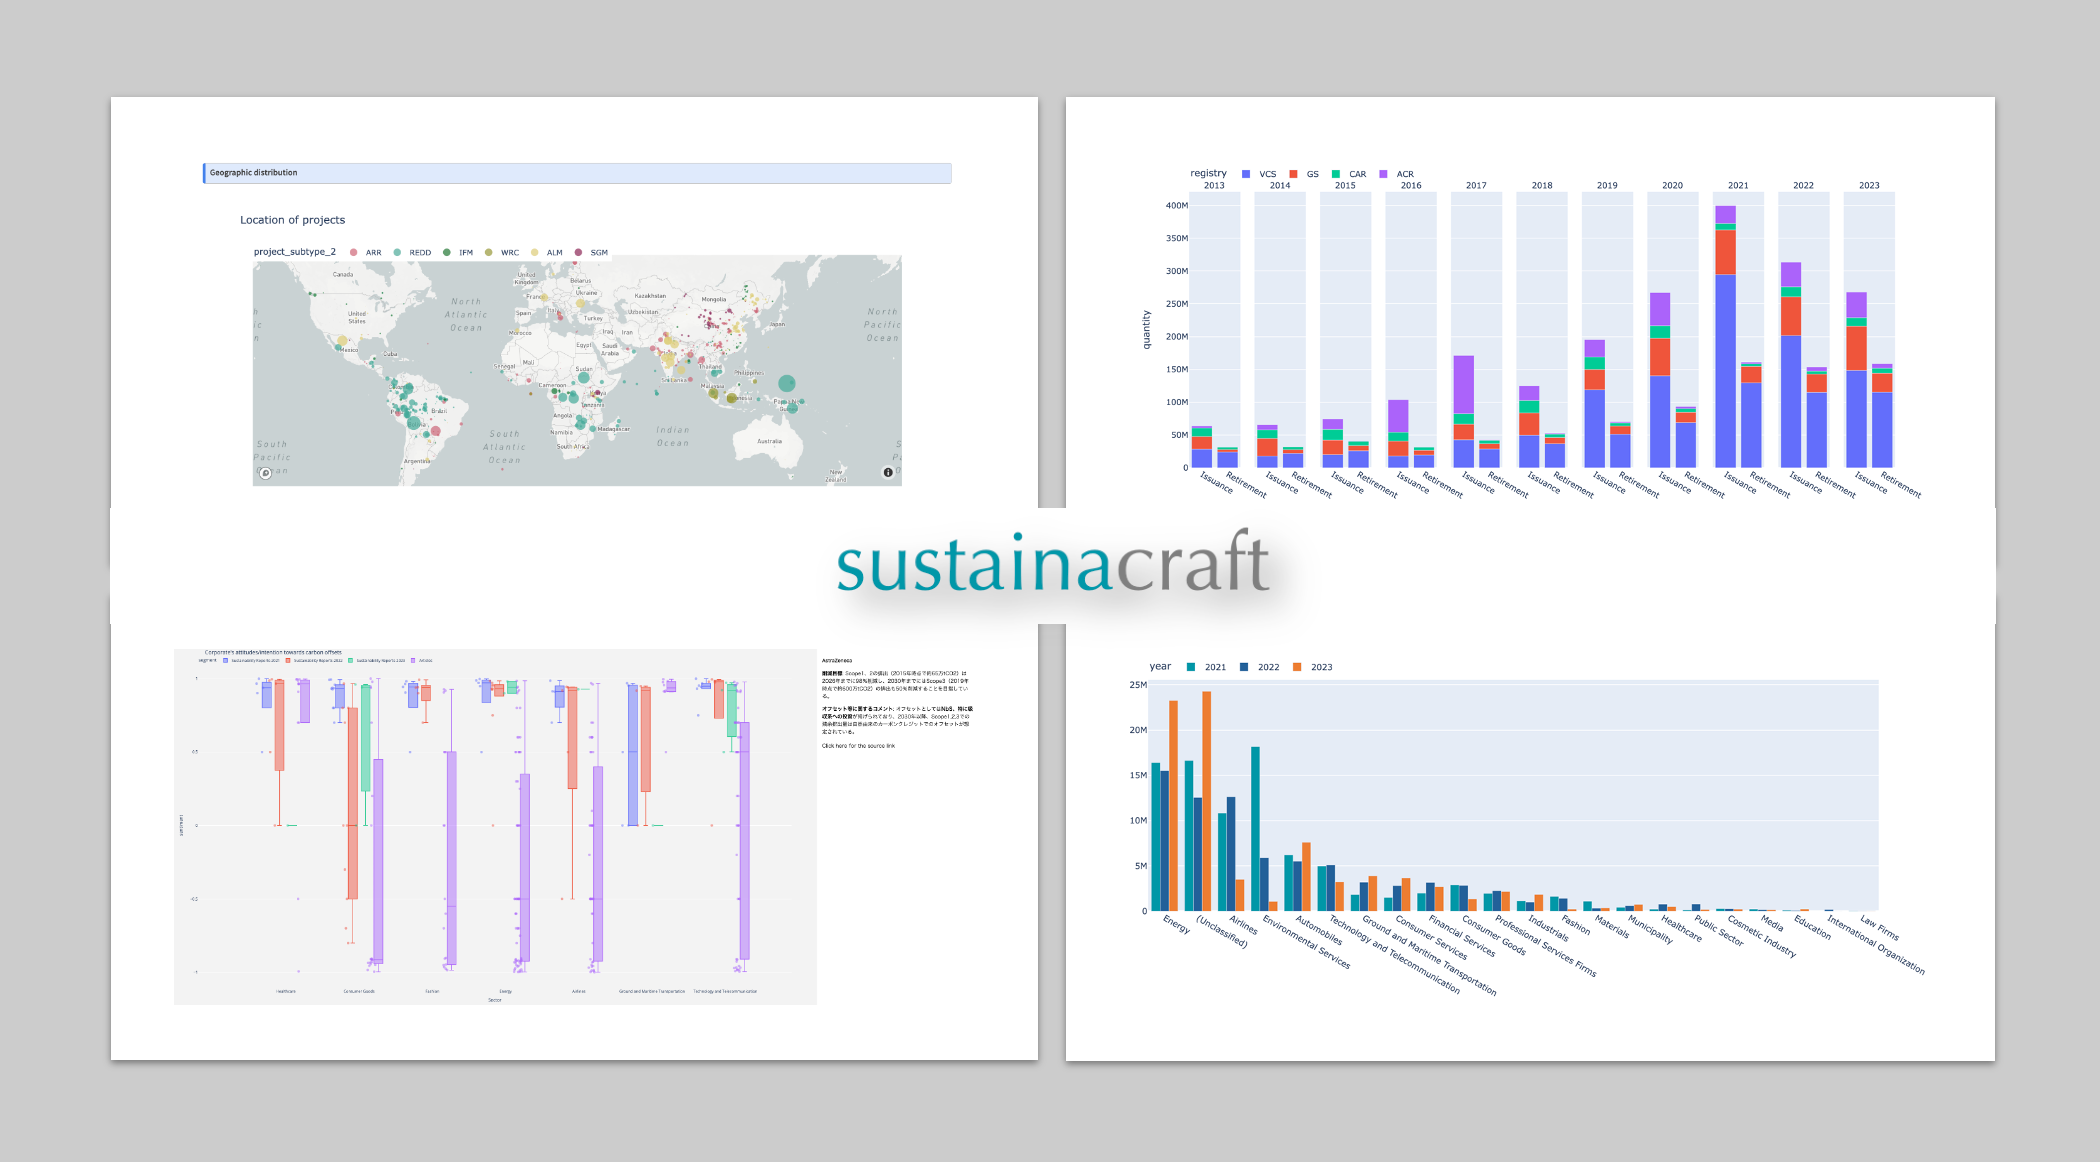Click the Mapbox logo on the map
Screen dimensions: 2100x1162
(265, 473)
